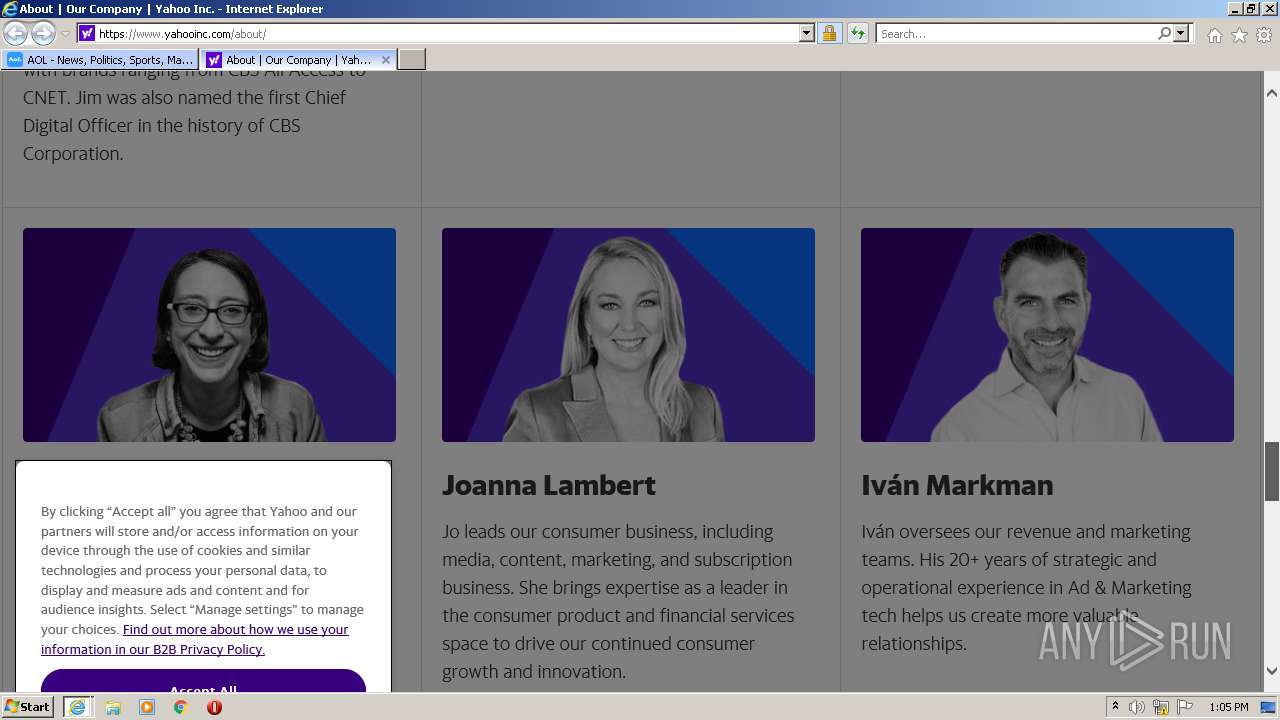The image size is (1280, 720).
Task: Open Internet Explorer from the taskbar
Action: (x=77, y=707)
